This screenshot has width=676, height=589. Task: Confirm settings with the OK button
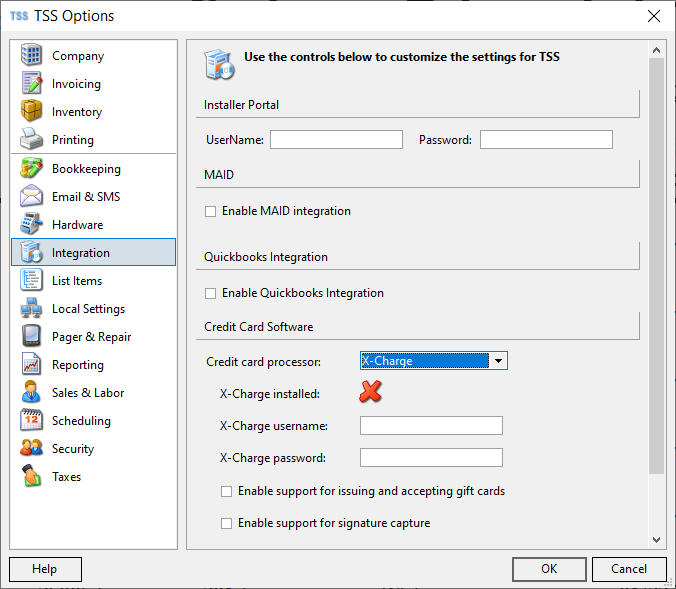tap(549, 569)
